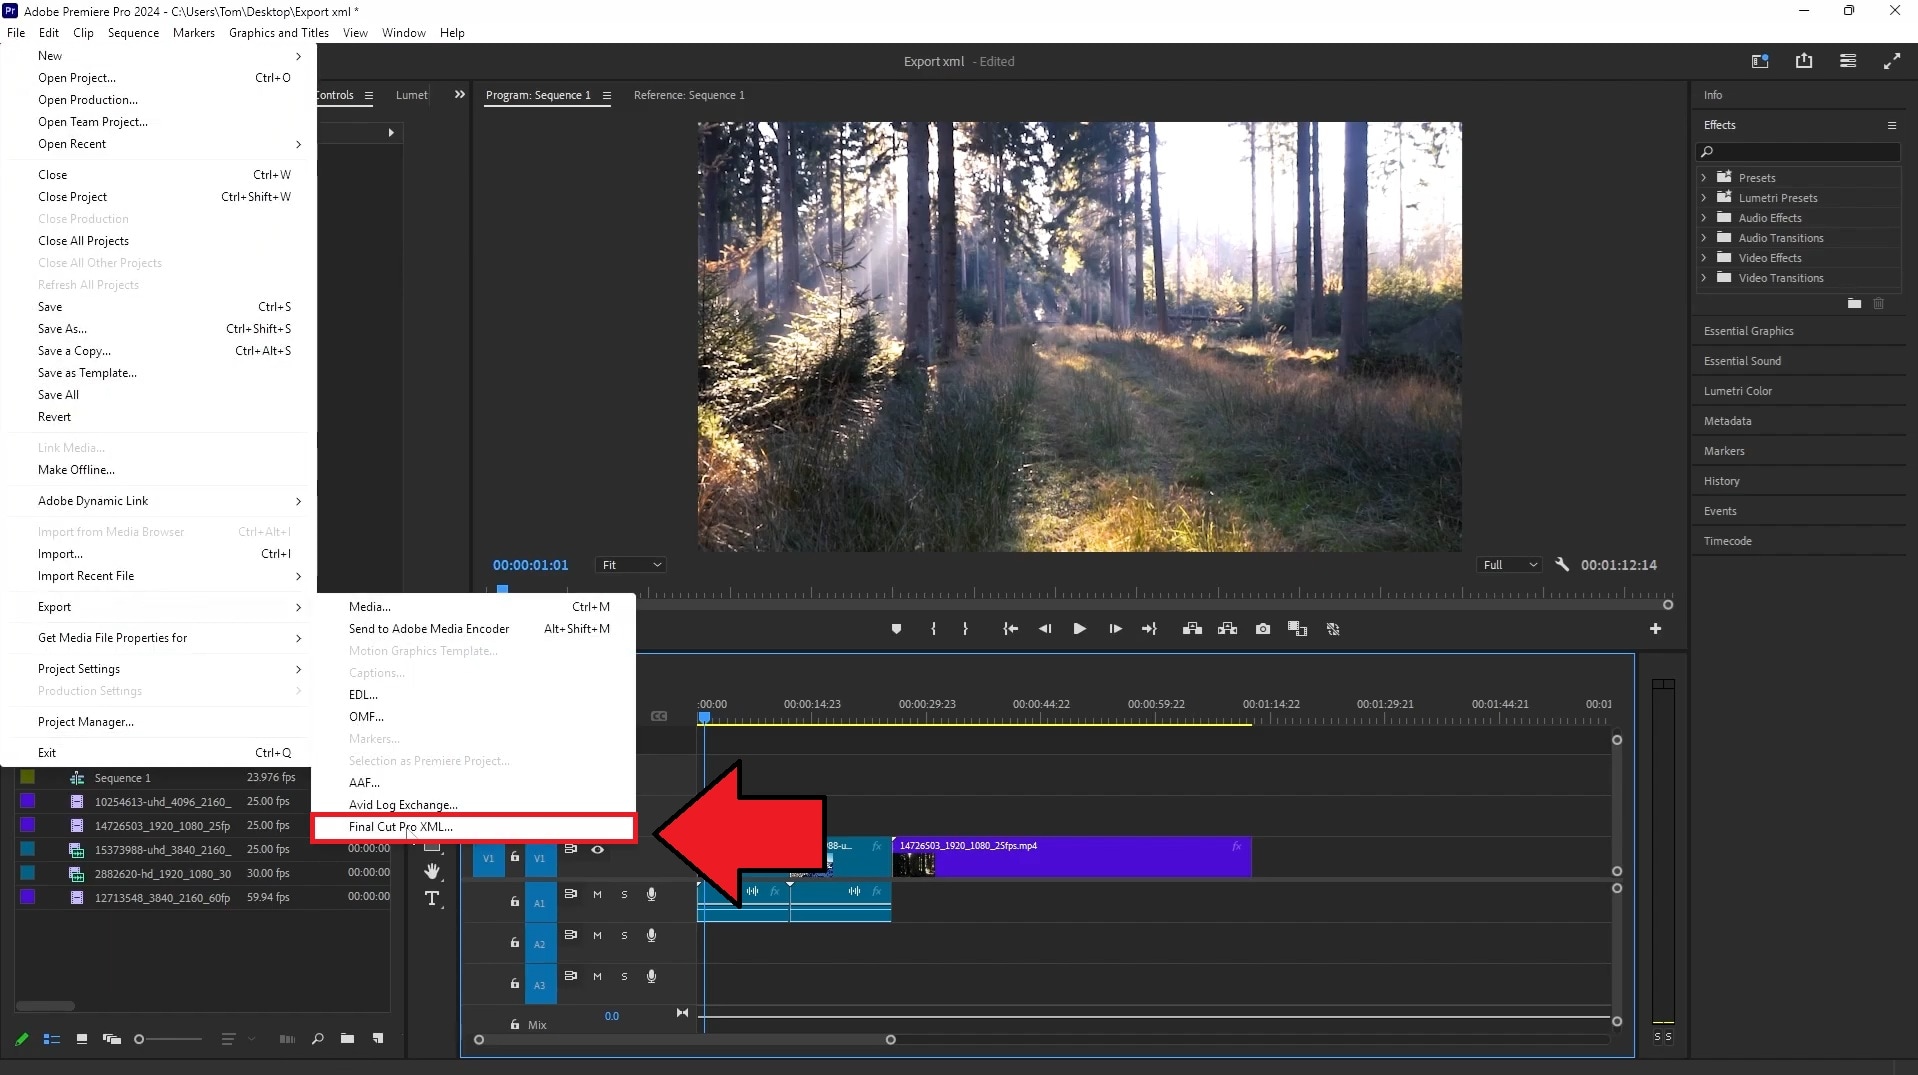1918x1075 pixels.
Task: Step back one frame
Action: pyautogui.click(x=1045, y=629)
